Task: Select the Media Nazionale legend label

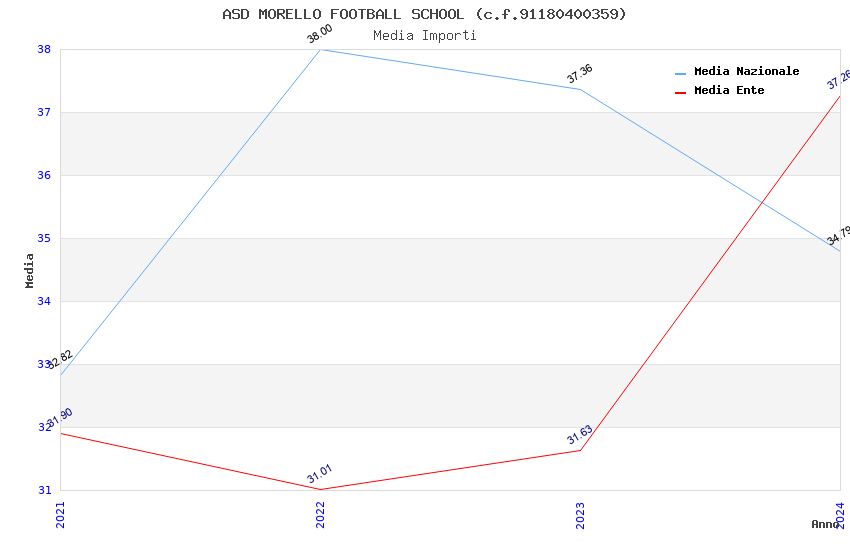Action: [x=746, y=72]
